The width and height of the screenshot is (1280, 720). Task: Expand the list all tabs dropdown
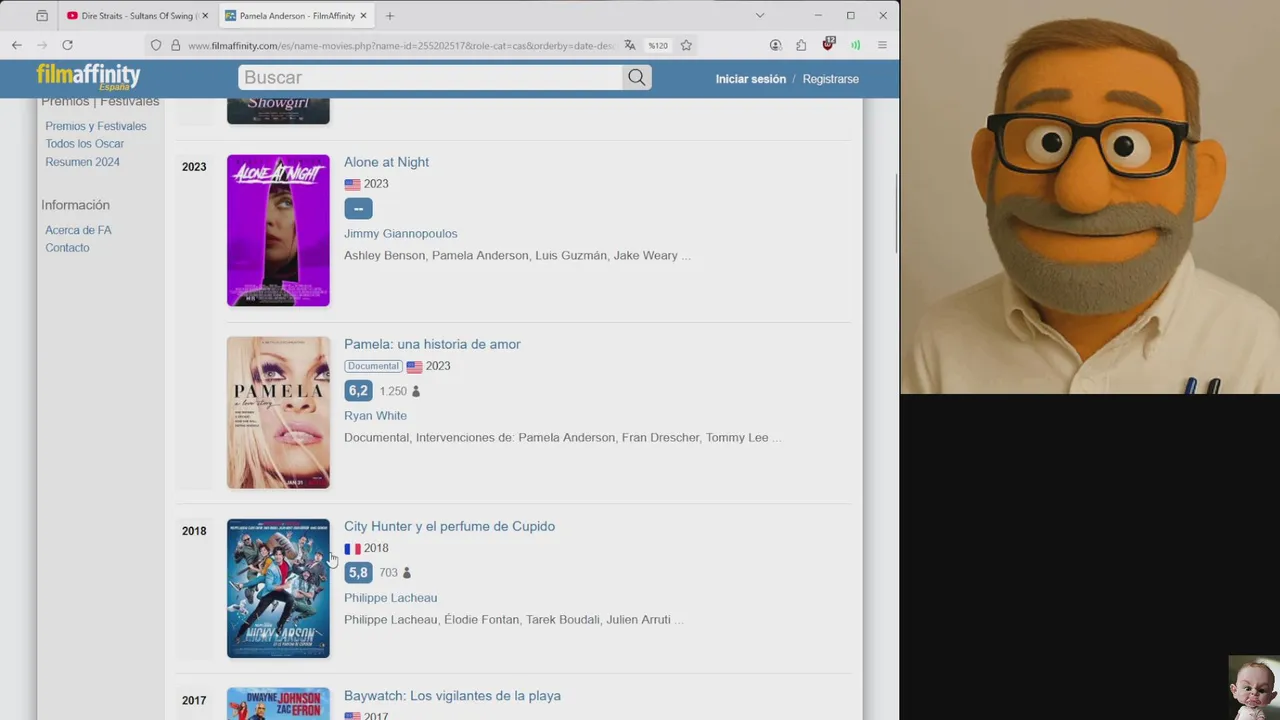tap(760, 15)
